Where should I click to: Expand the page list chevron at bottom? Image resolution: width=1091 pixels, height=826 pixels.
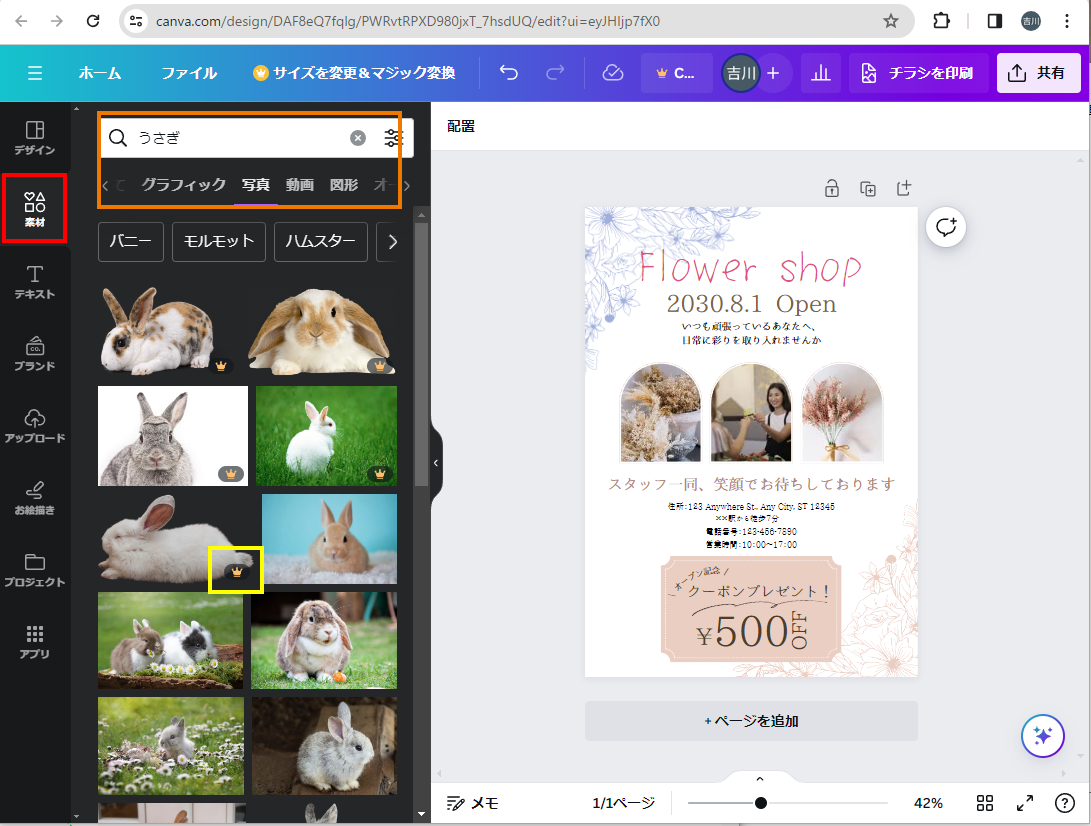coord(760,779)
